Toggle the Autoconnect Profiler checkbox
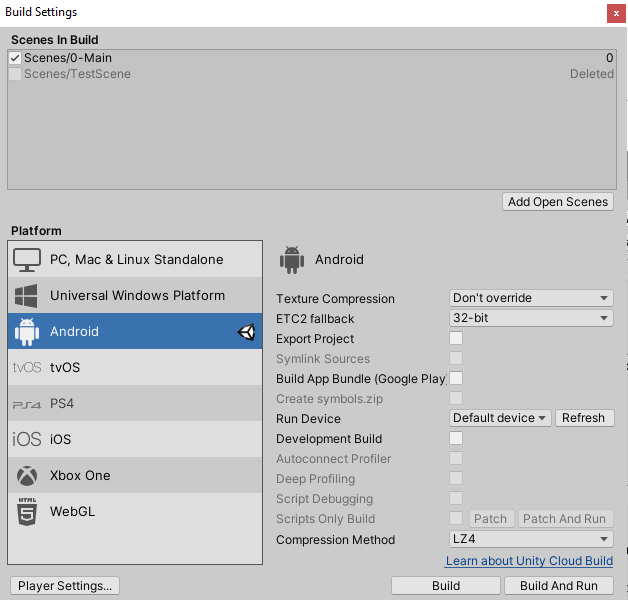Viewport: 628px width, 600px height. [x=456, y=459]
